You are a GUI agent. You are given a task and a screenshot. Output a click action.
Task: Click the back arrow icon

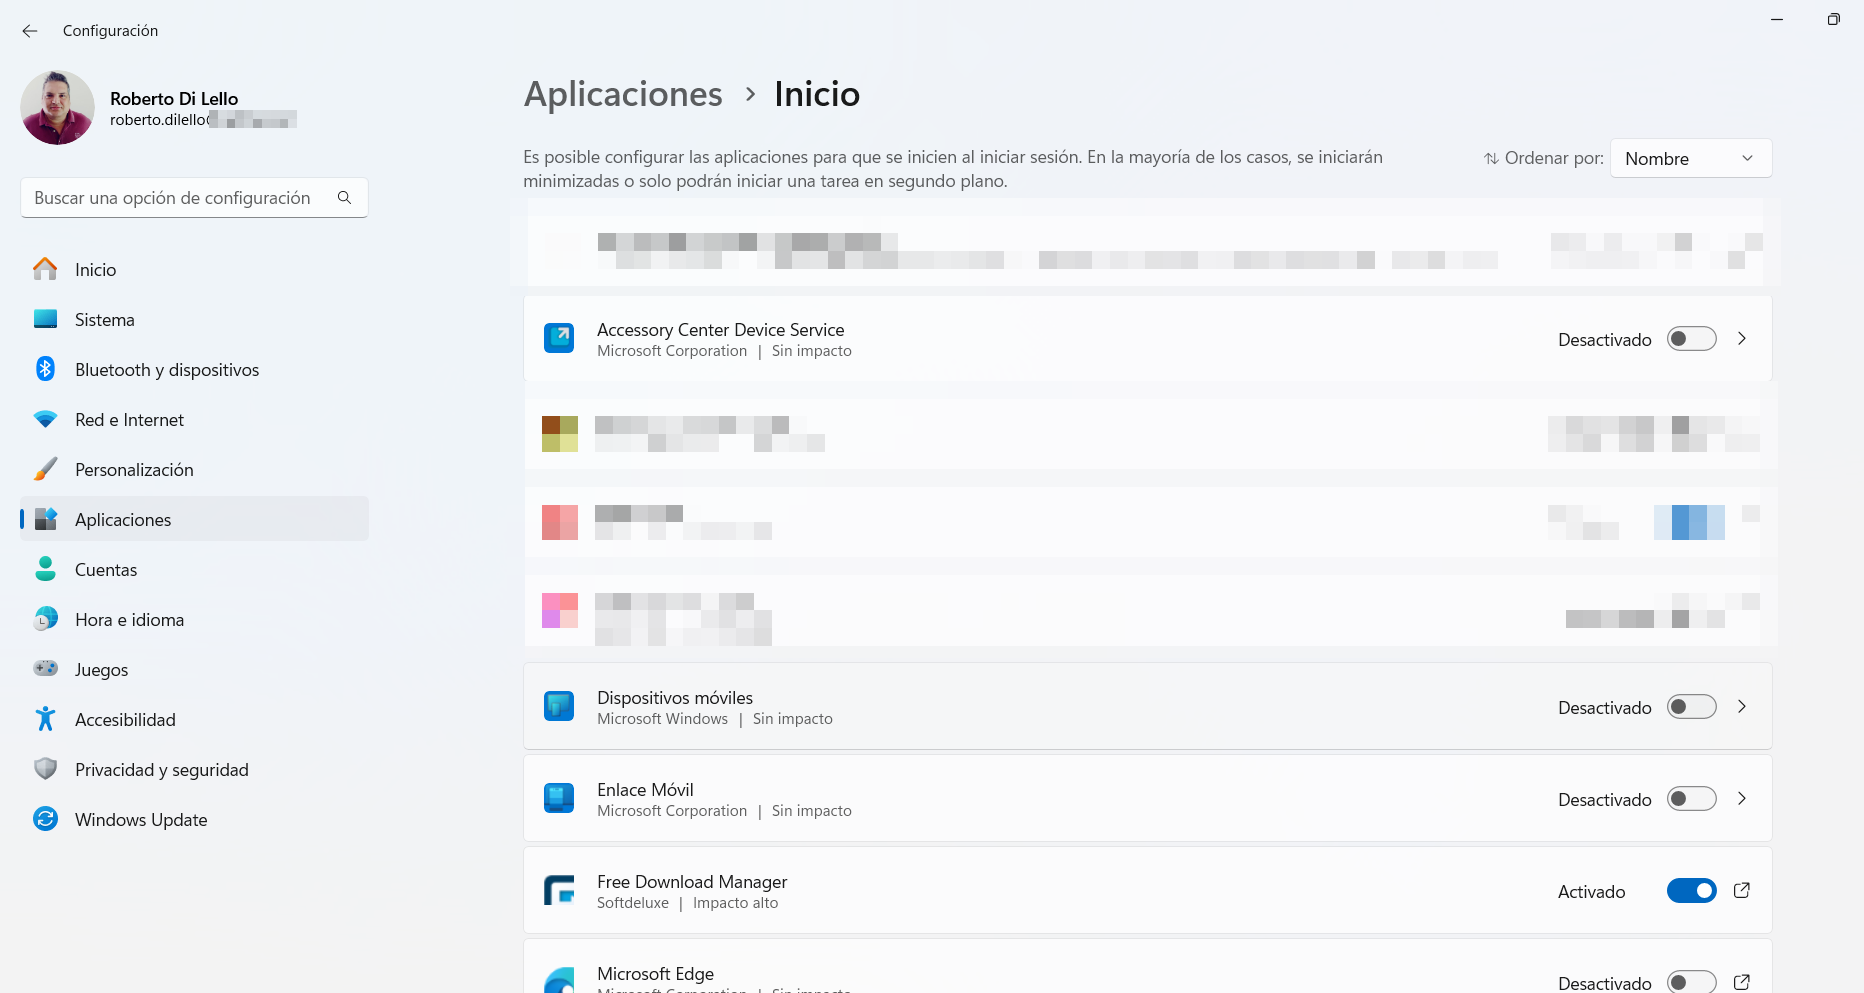[x=30, y=31]
